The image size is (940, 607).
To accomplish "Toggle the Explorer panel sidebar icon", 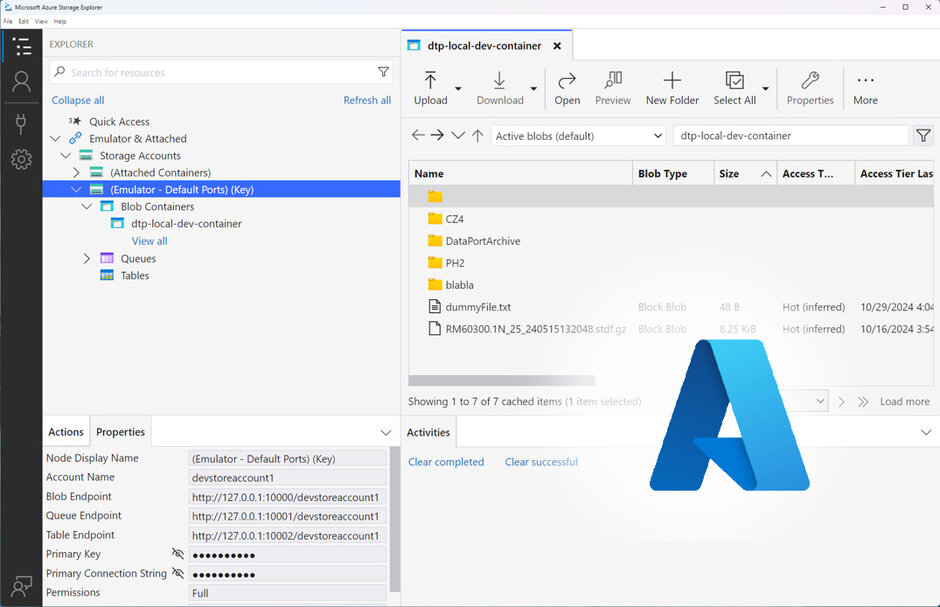I will point(21,46).
